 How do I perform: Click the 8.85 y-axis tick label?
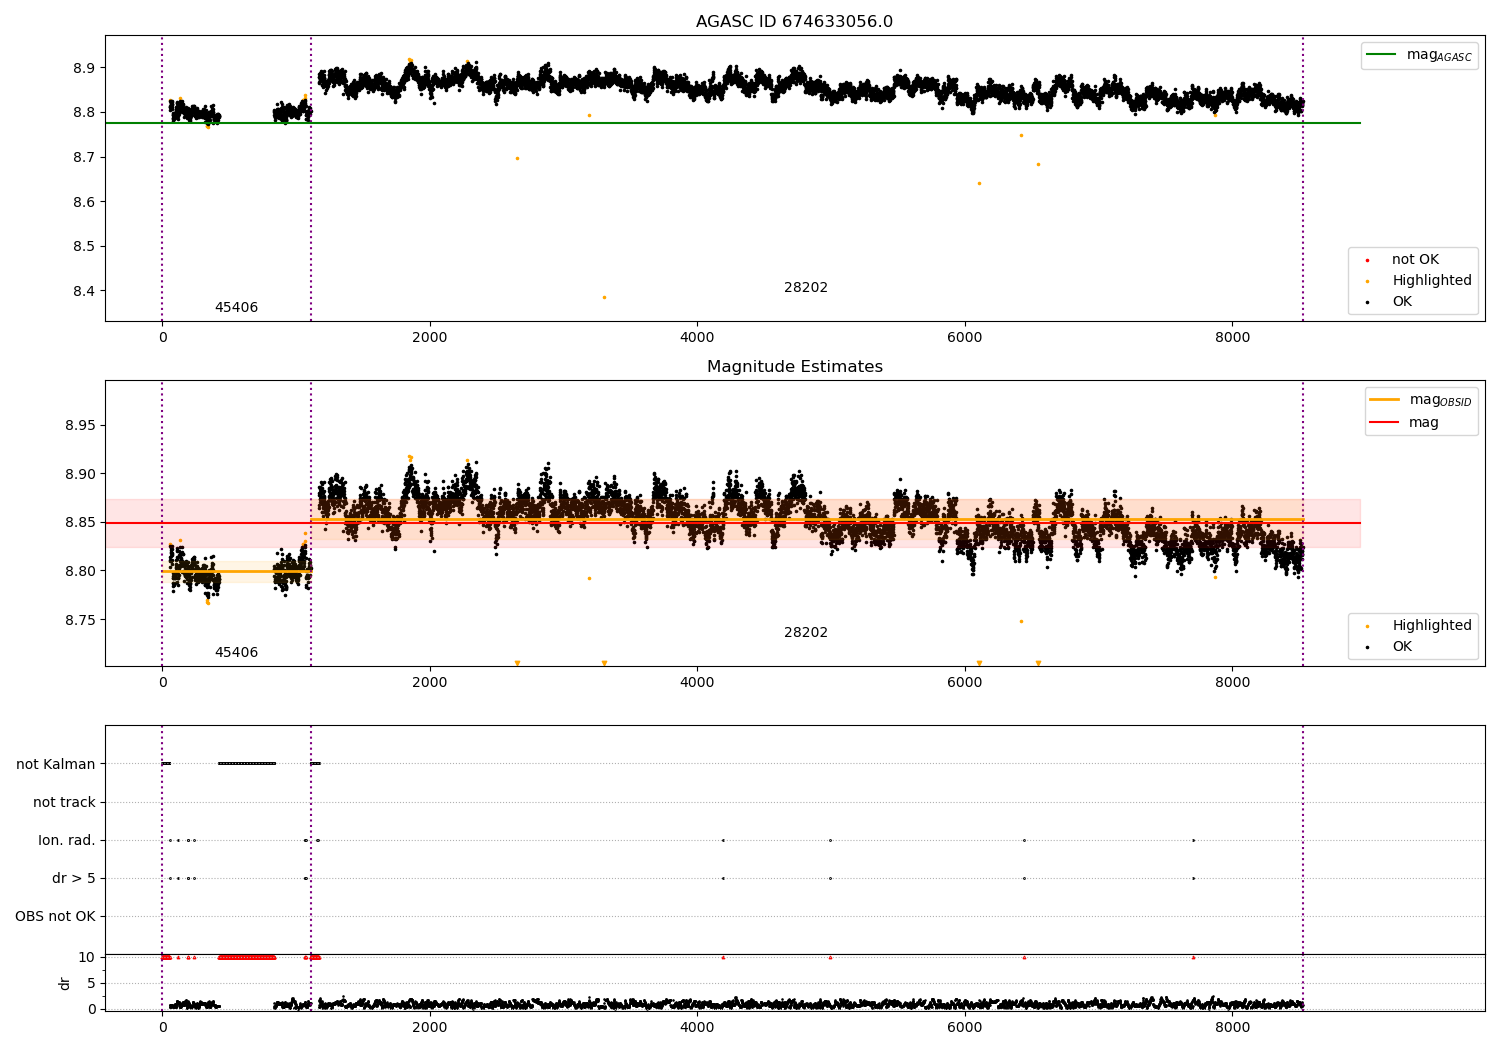[x=79, y=523]
